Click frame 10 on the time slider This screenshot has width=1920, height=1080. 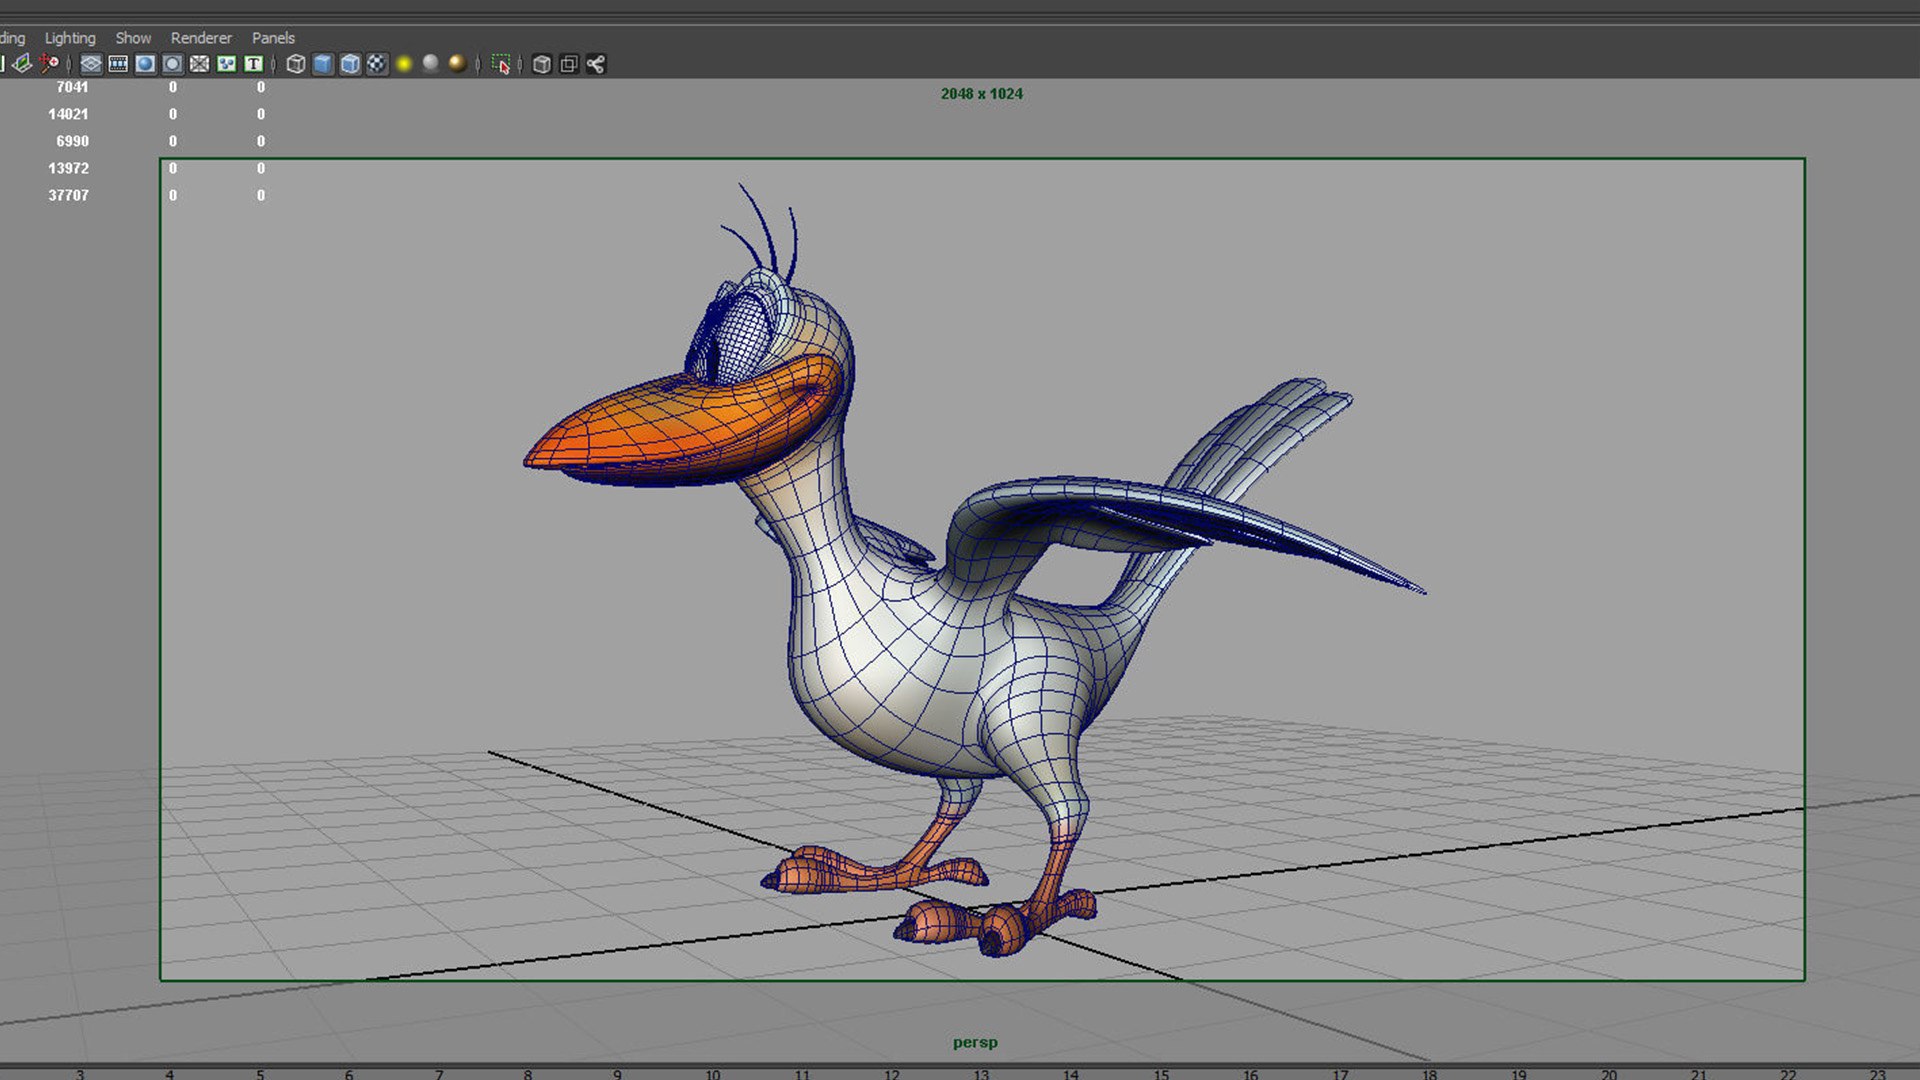[712, 1074]
